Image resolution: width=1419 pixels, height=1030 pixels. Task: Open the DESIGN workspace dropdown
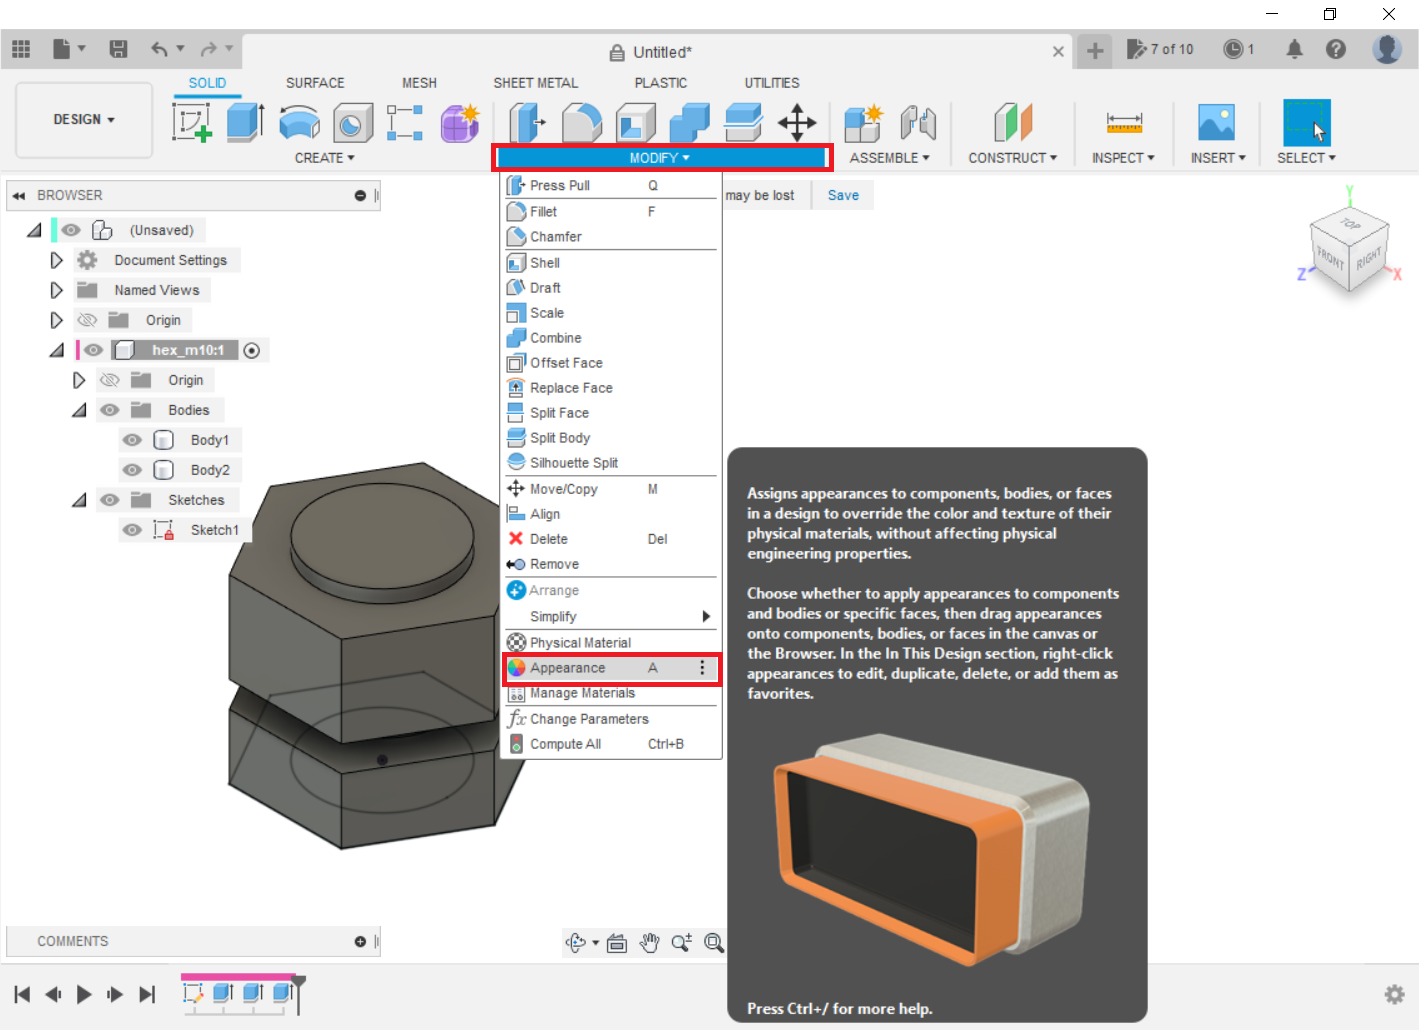point(84,119)
